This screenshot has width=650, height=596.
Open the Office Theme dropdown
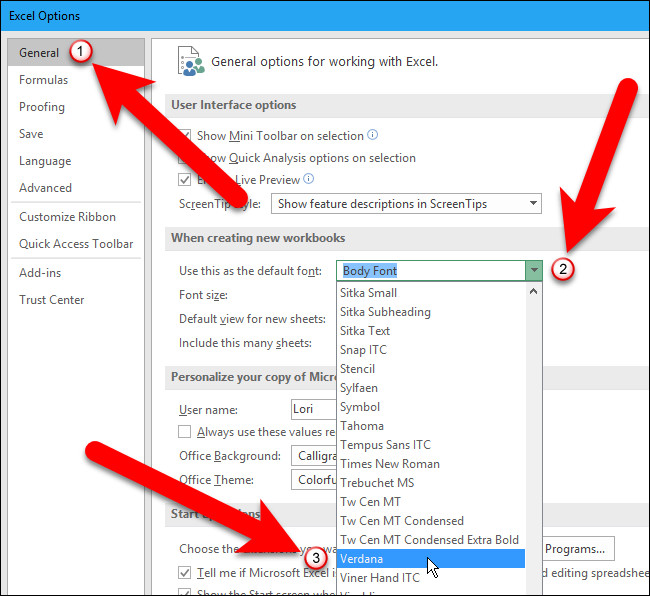[314, 480]
